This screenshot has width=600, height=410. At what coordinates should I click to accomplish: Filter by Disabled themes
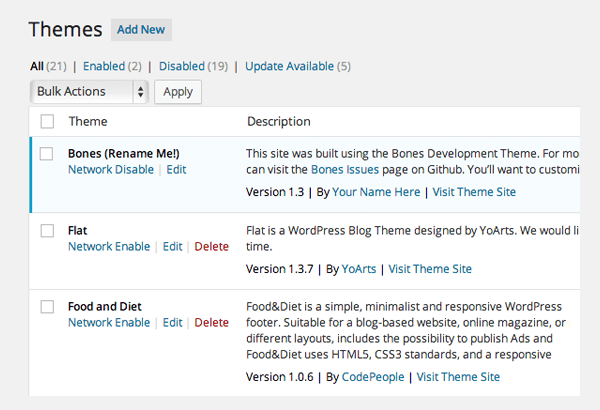(182, 66)
